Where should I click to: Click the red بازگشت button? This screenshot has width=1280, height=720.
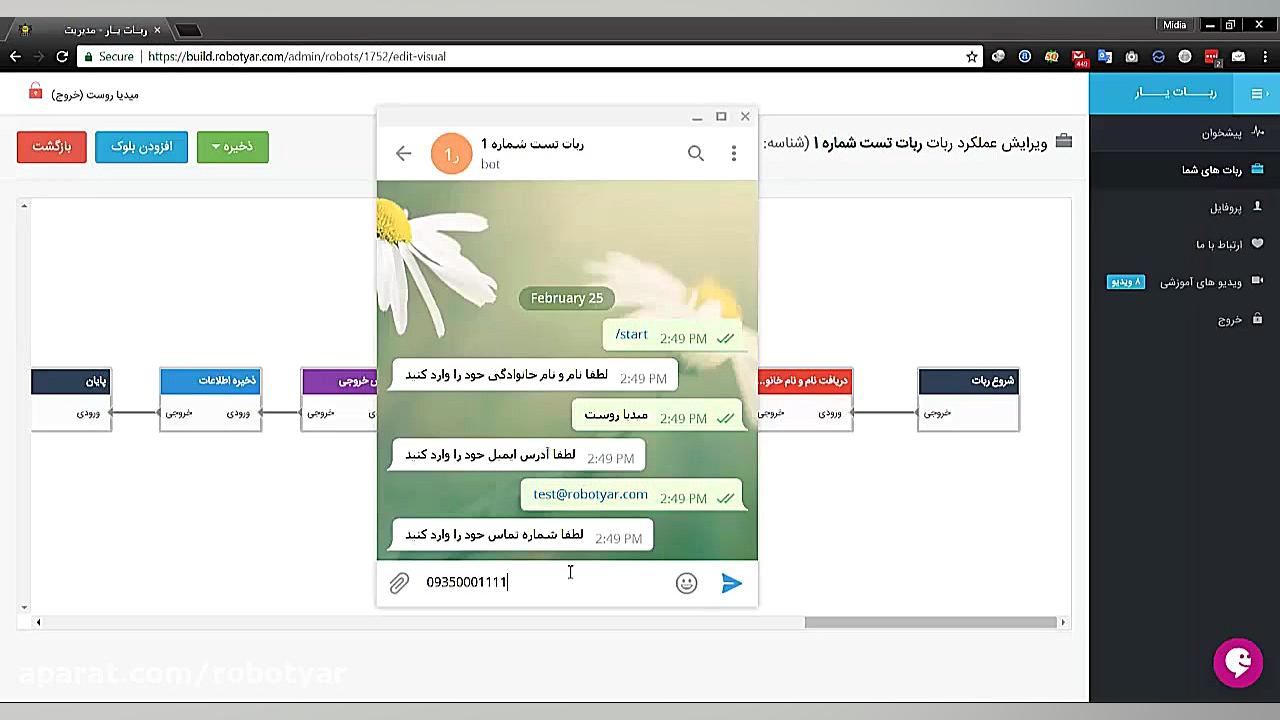click(51, 146)
